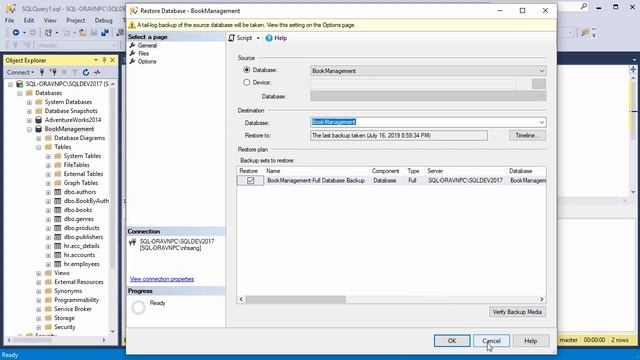Viewport: 640px width, 360px height.
Task: Open the File menu
Action: (x=9, y=20)
